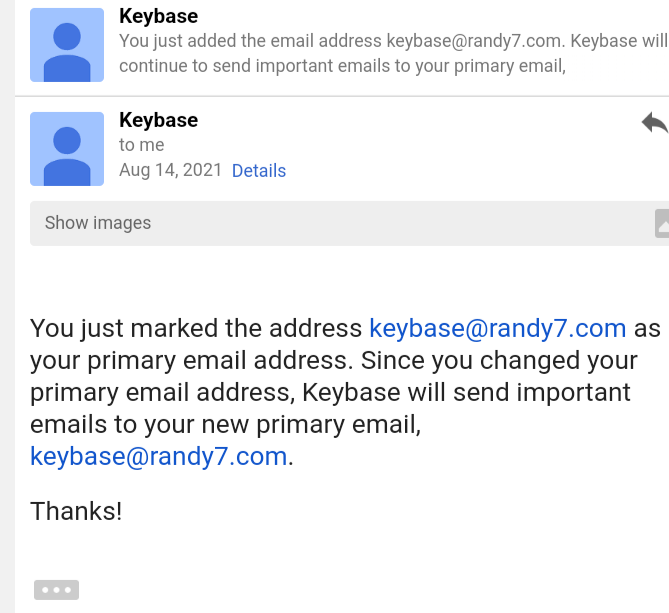Screen dimensions: 669x613
Task: Click snippet line "continue to send important emails"
Action: (343, 66)
